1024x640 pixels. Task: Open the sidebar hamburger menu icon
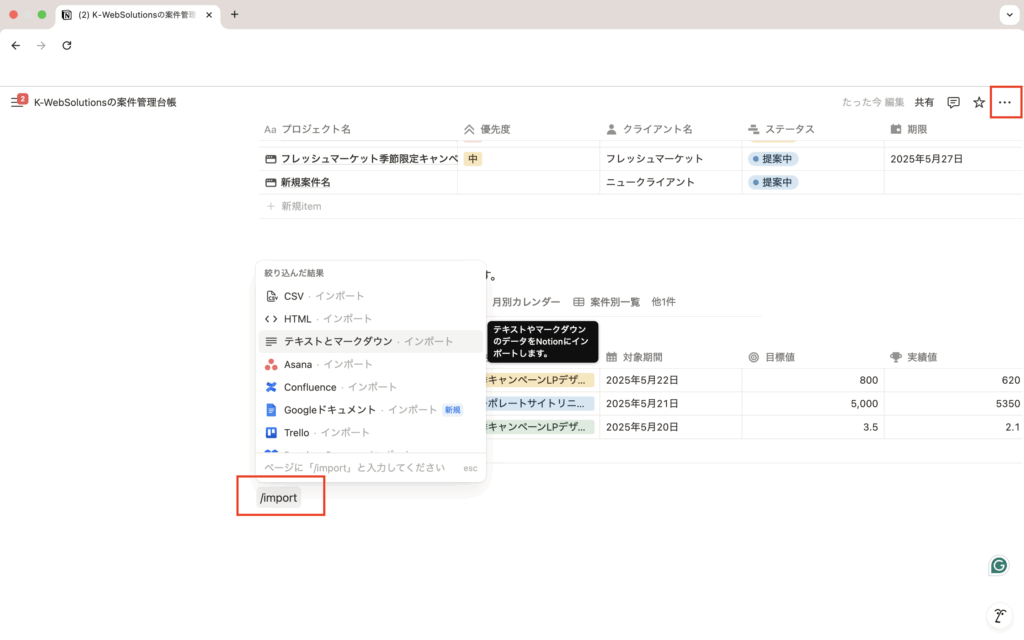pyautogui.click(x=17, y=102)
